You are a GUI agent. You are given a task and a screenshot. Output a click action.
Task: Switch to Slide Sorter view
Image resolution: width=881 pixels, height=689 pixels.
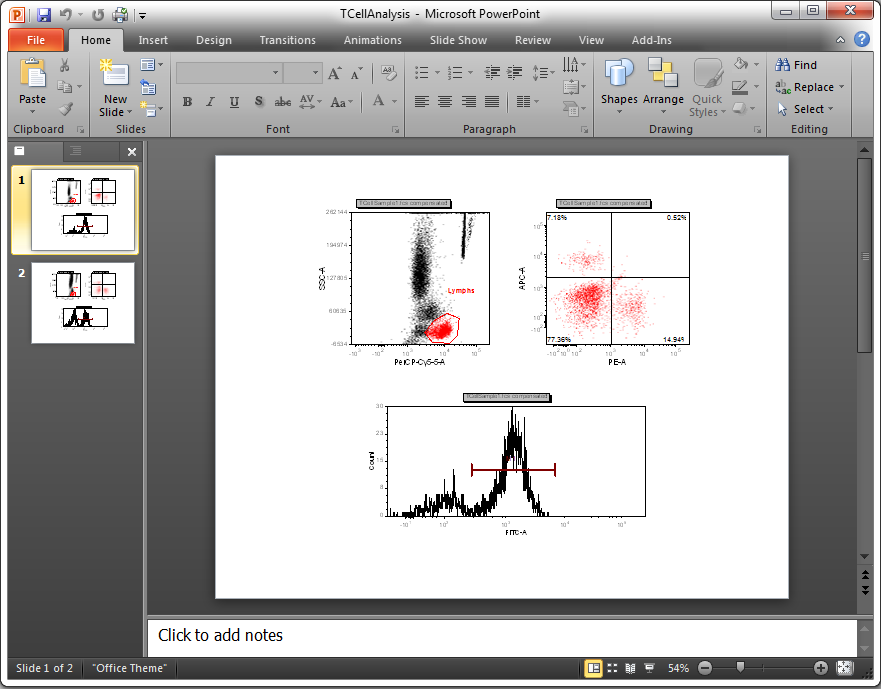(x=612, y=668)
